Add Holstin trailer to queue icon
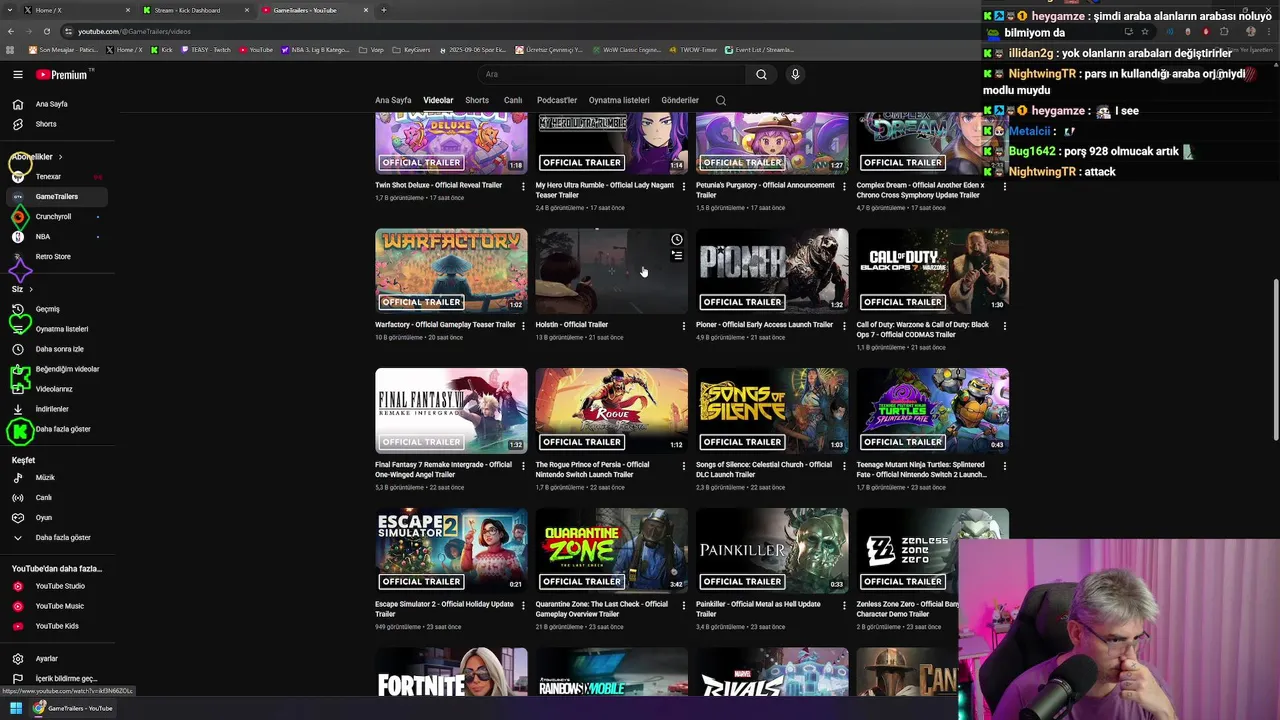Screen dimensions: 1280x720 tap(677, 256)
